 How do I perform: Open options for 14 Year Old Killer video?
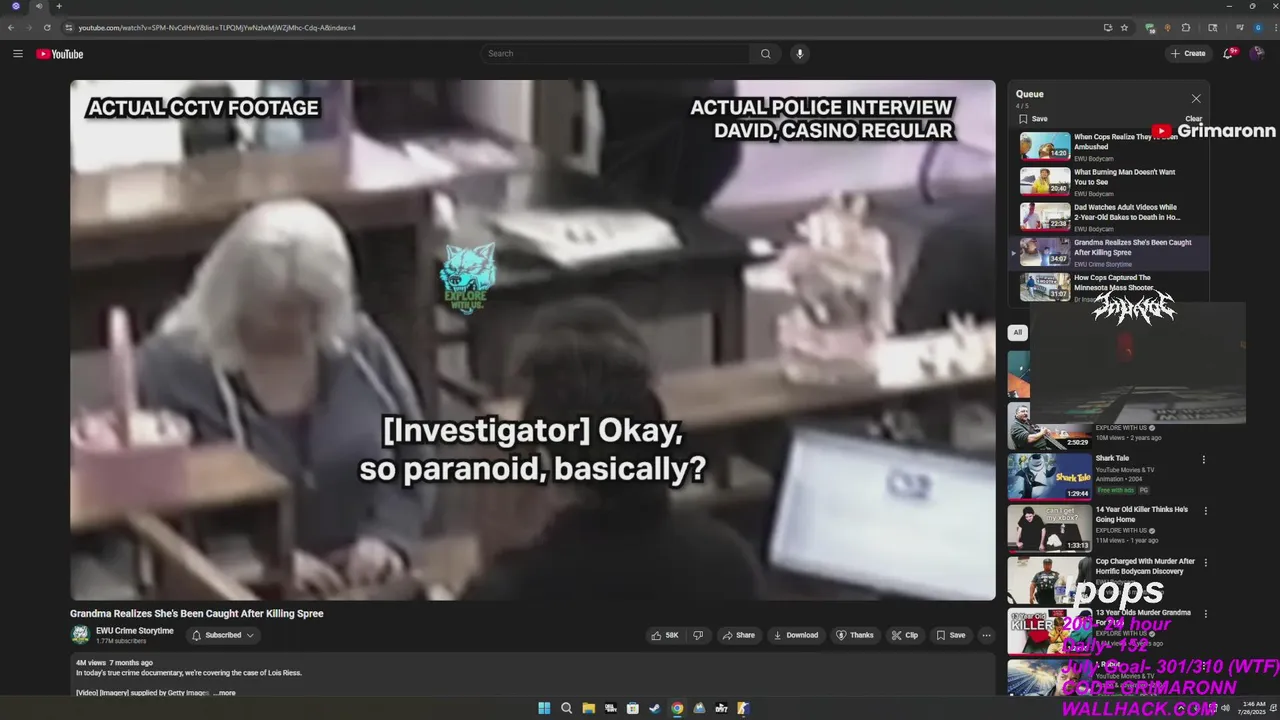[1205, 511]
